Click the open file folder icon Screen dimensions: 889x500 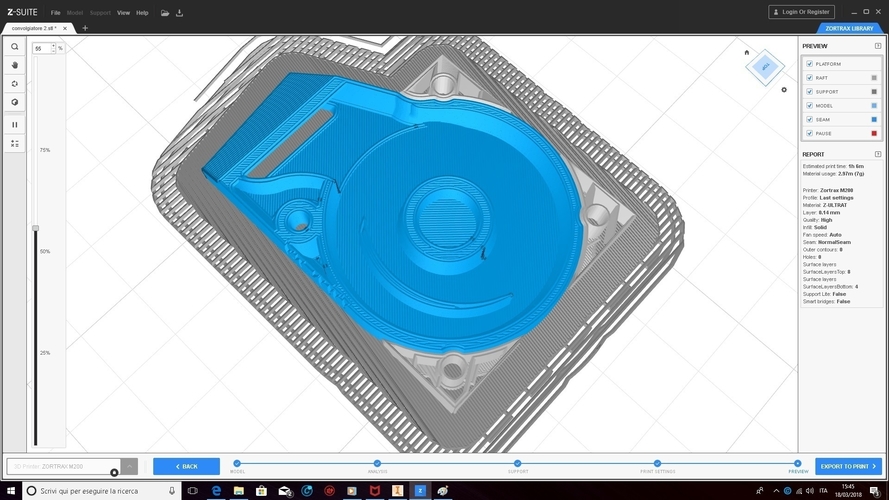(164, 13)
